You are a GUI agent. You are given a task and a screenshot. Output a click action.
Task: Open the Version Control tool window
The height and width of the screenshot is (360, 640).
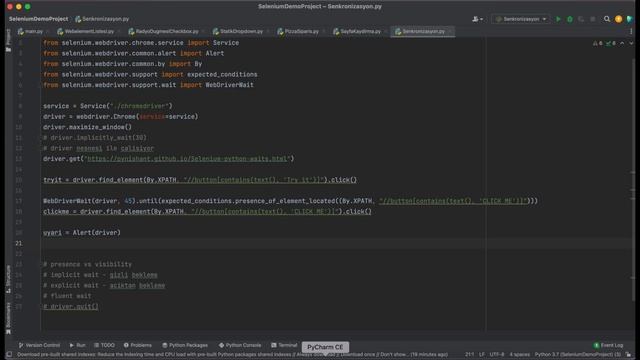(39, 345)
